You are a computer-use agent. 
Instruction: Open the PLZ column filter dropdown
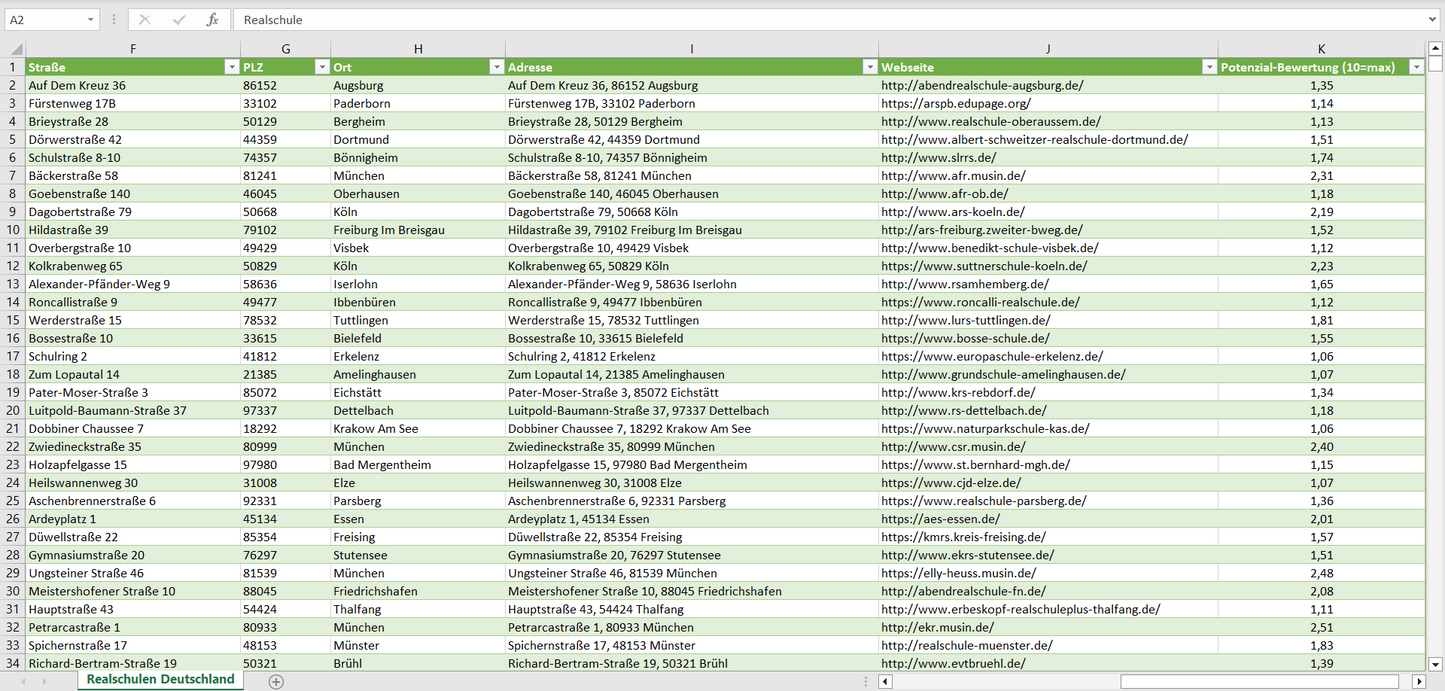tap(322, 67)
